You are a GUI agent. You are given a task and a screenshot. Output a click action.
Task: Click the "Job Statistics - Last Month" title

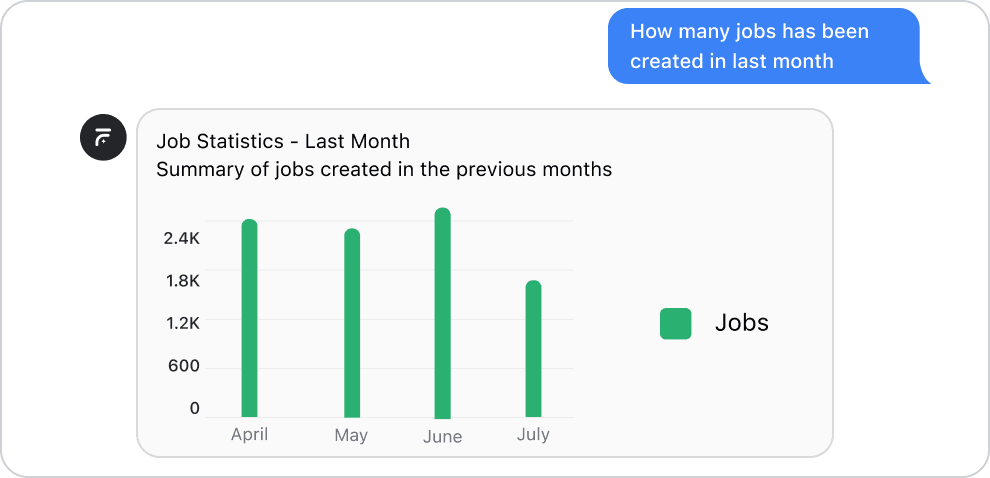pos(283,141)
